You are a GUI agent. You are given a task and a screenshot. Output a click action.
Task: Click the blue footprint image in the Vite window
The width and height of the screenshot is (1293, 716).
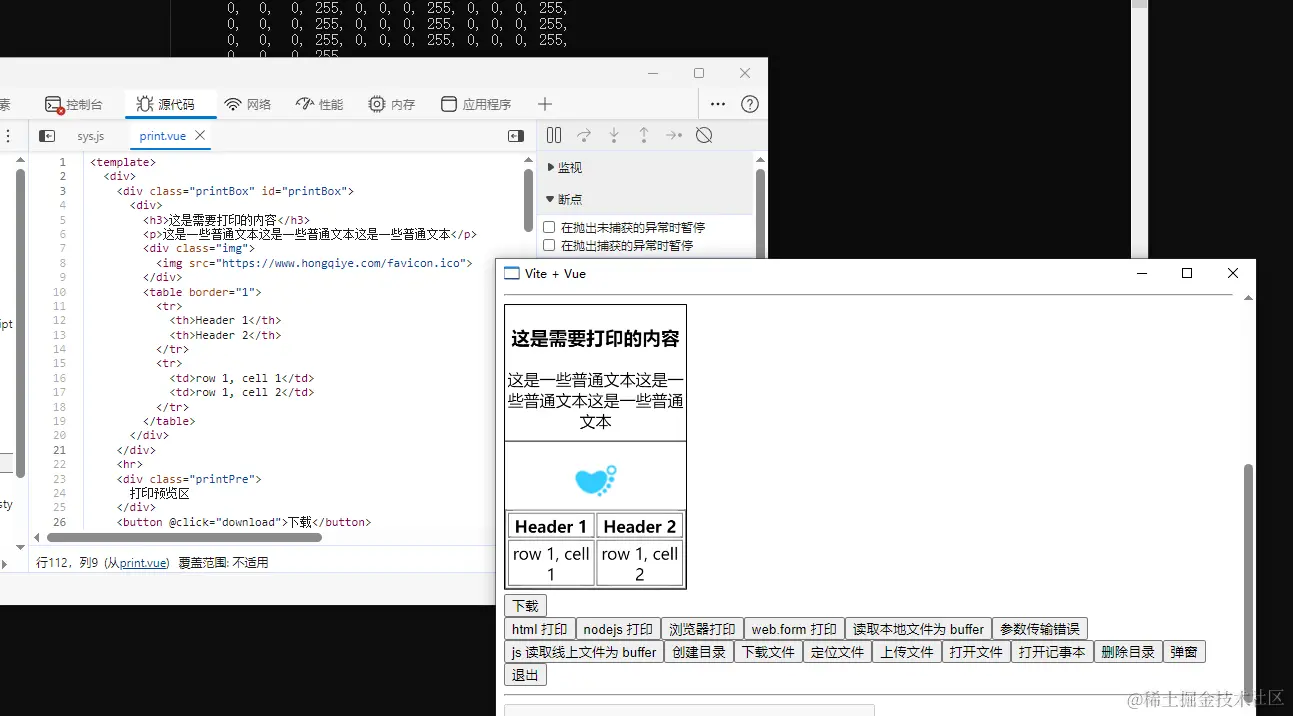click(x=595, y=480)
